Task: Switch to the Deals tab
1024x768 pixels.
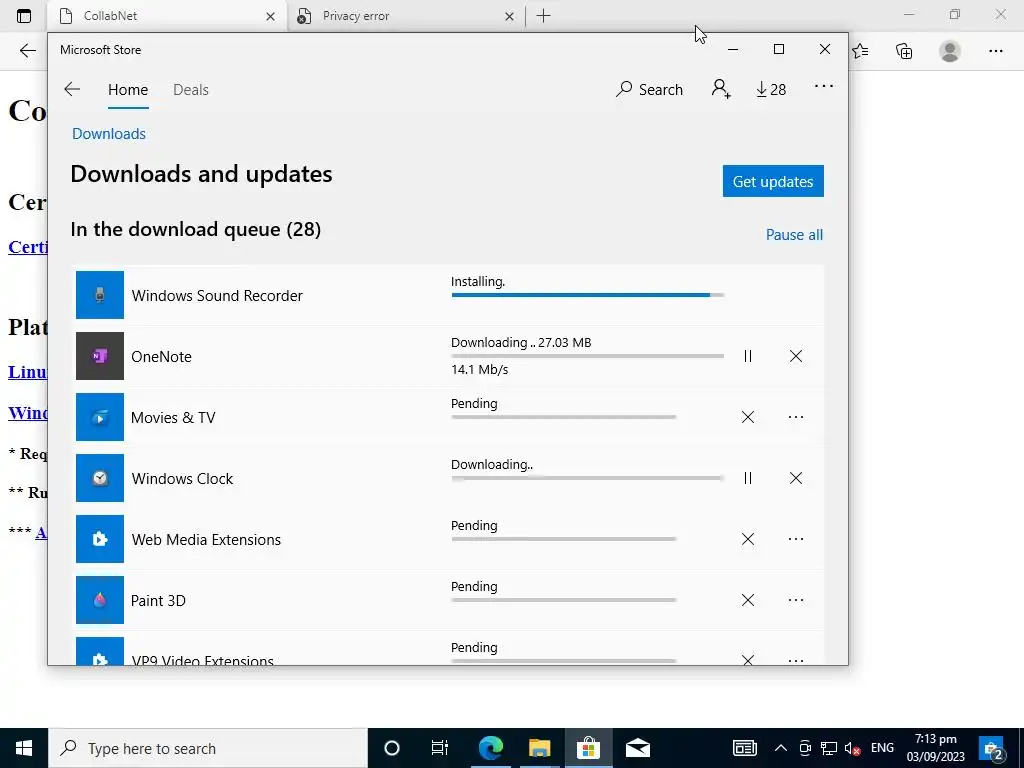Action: pos(191,89)
